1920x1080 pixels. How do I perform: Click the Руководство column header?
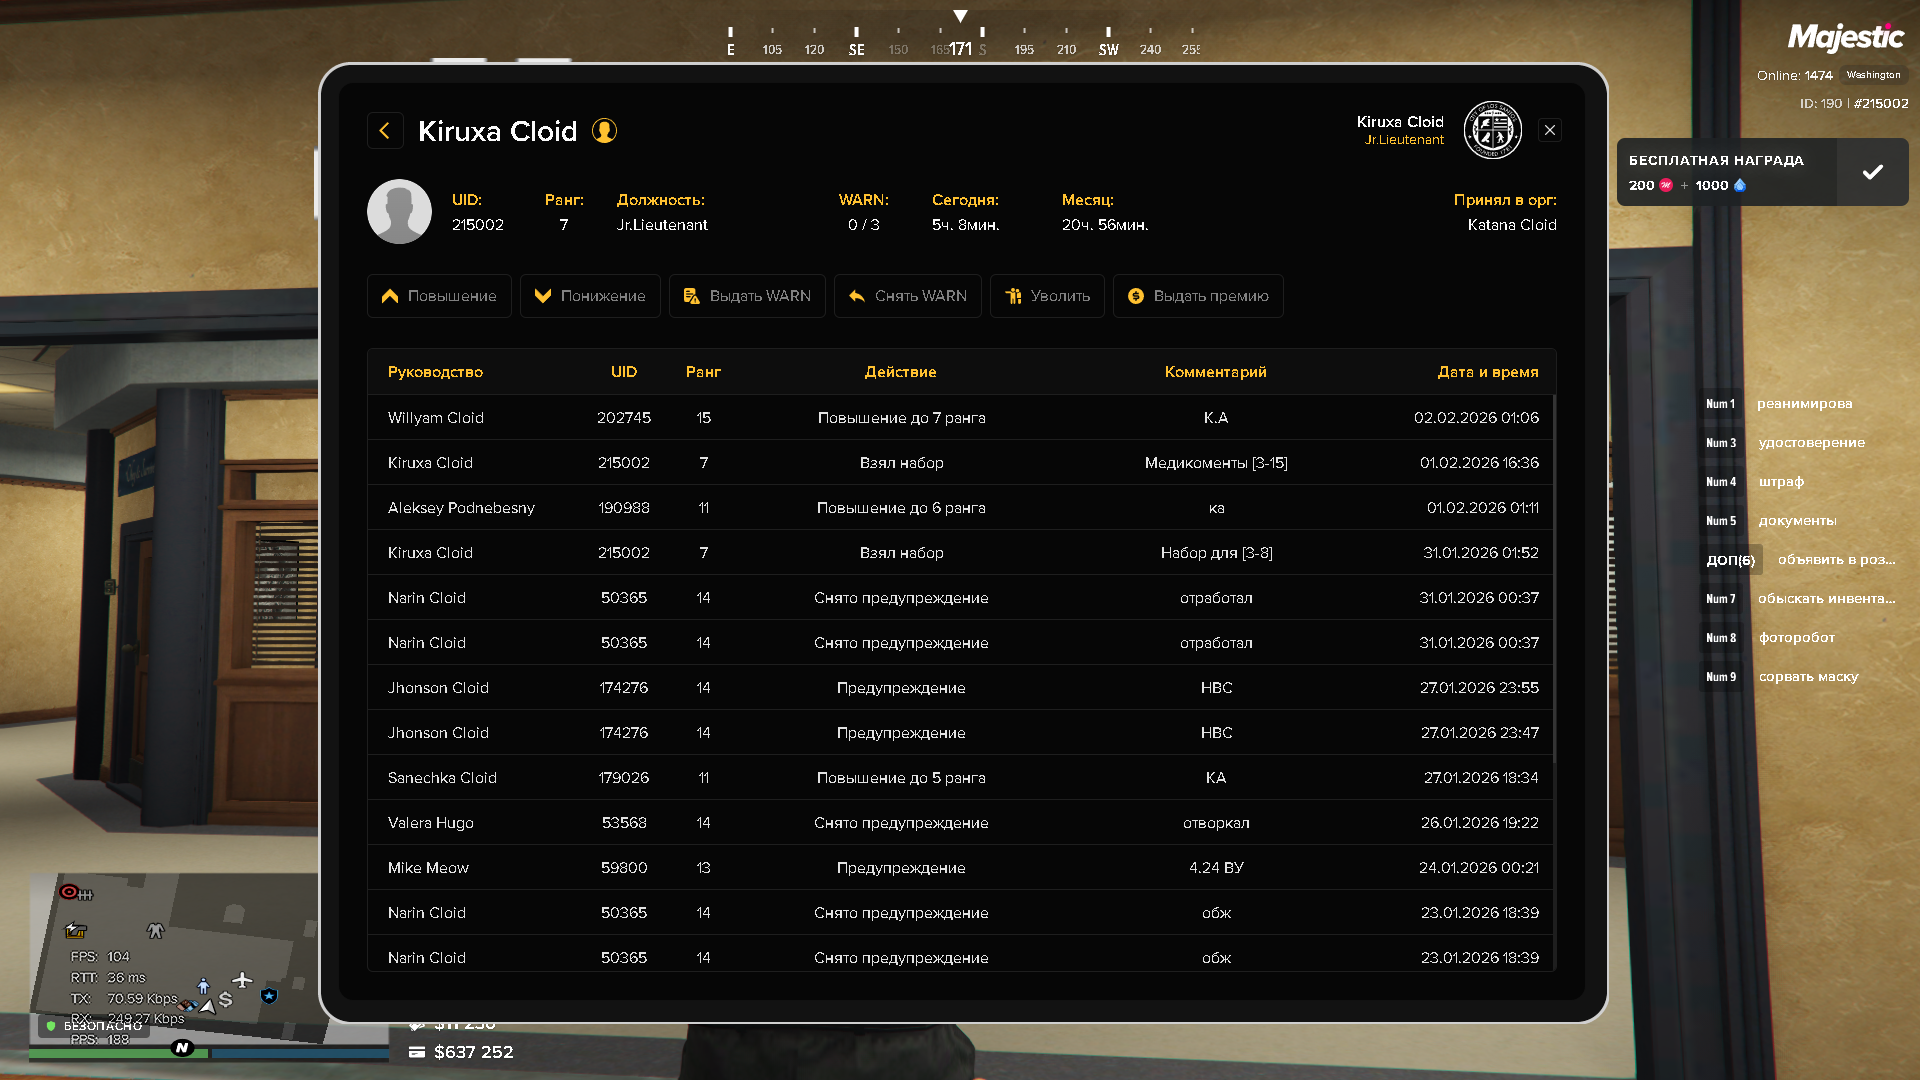(435, 372)
